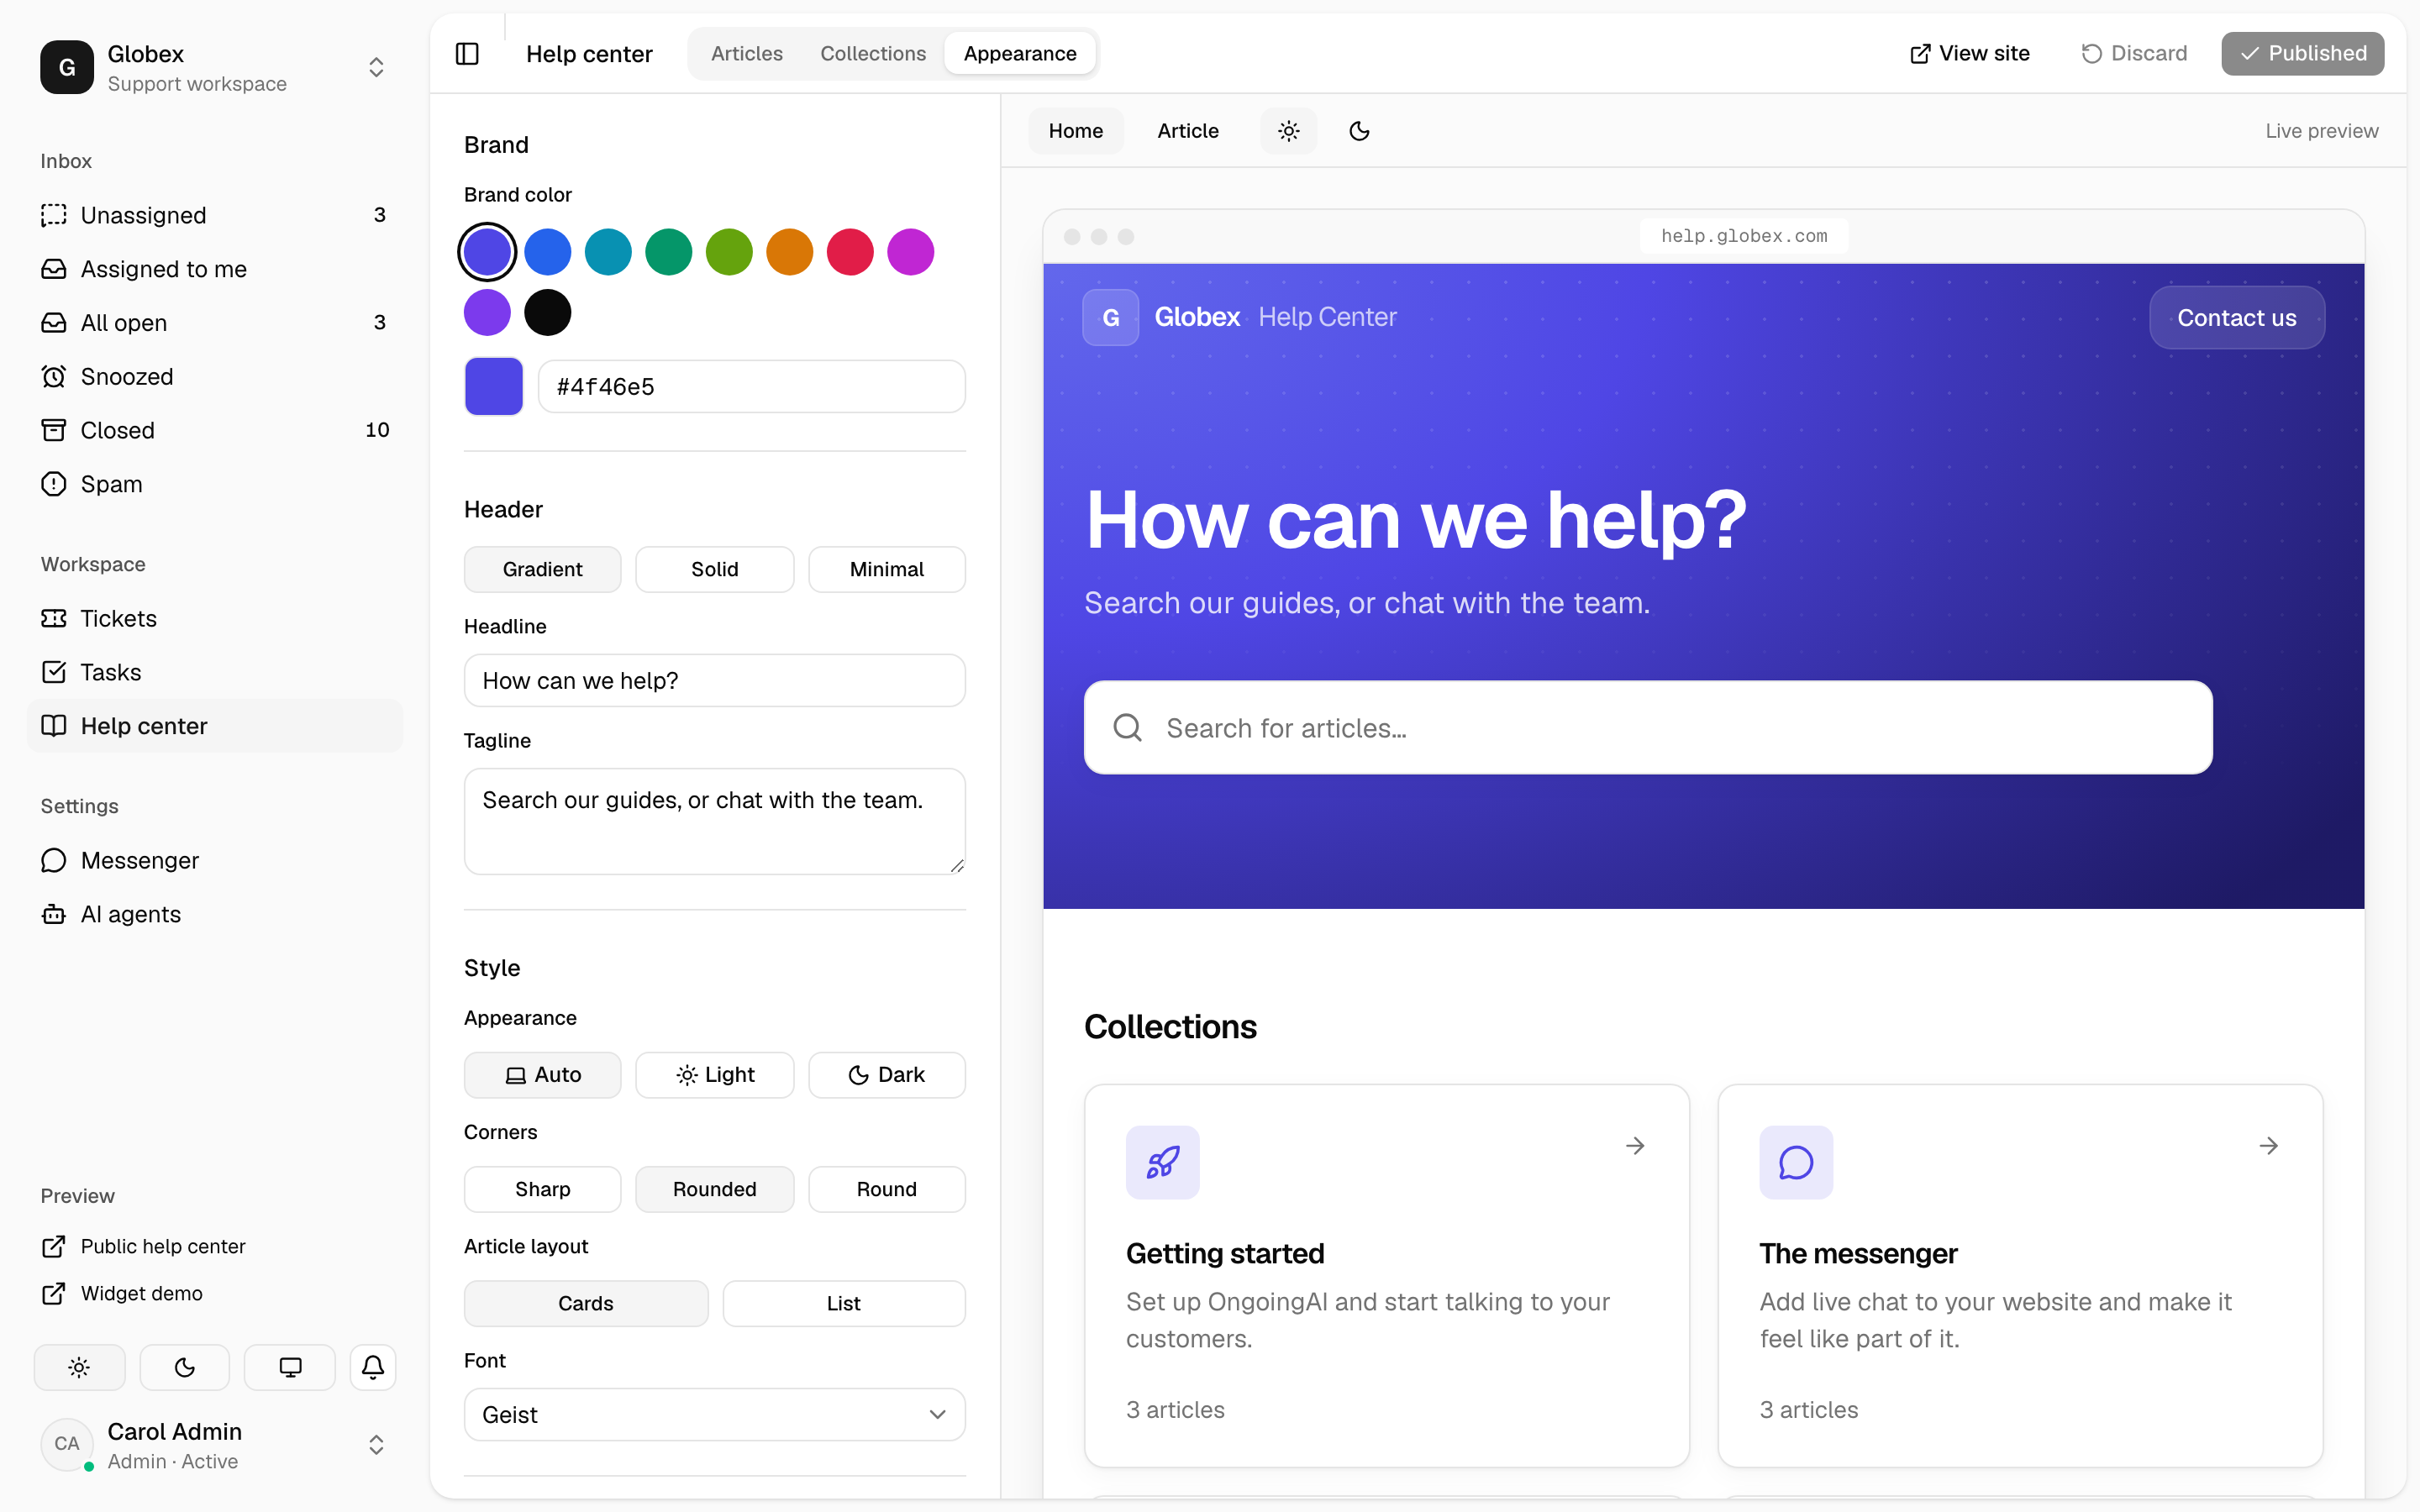Viewport: 2420px width, 1512px height.
Task: Switch live preview to dark mode moon icon
Action: [x=1359, y=131]
